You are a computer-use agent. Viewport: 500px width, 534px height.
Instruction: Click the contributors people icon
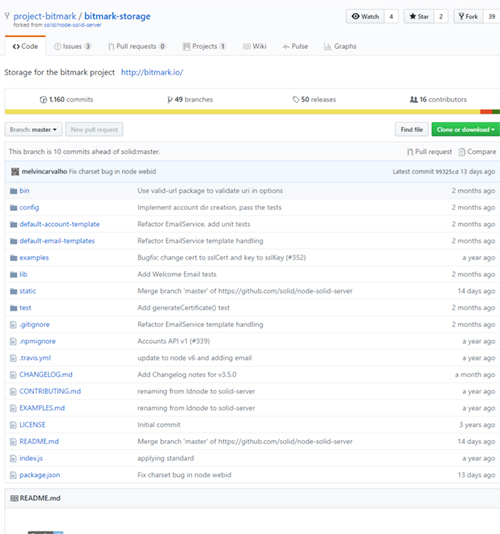(413, 99)
